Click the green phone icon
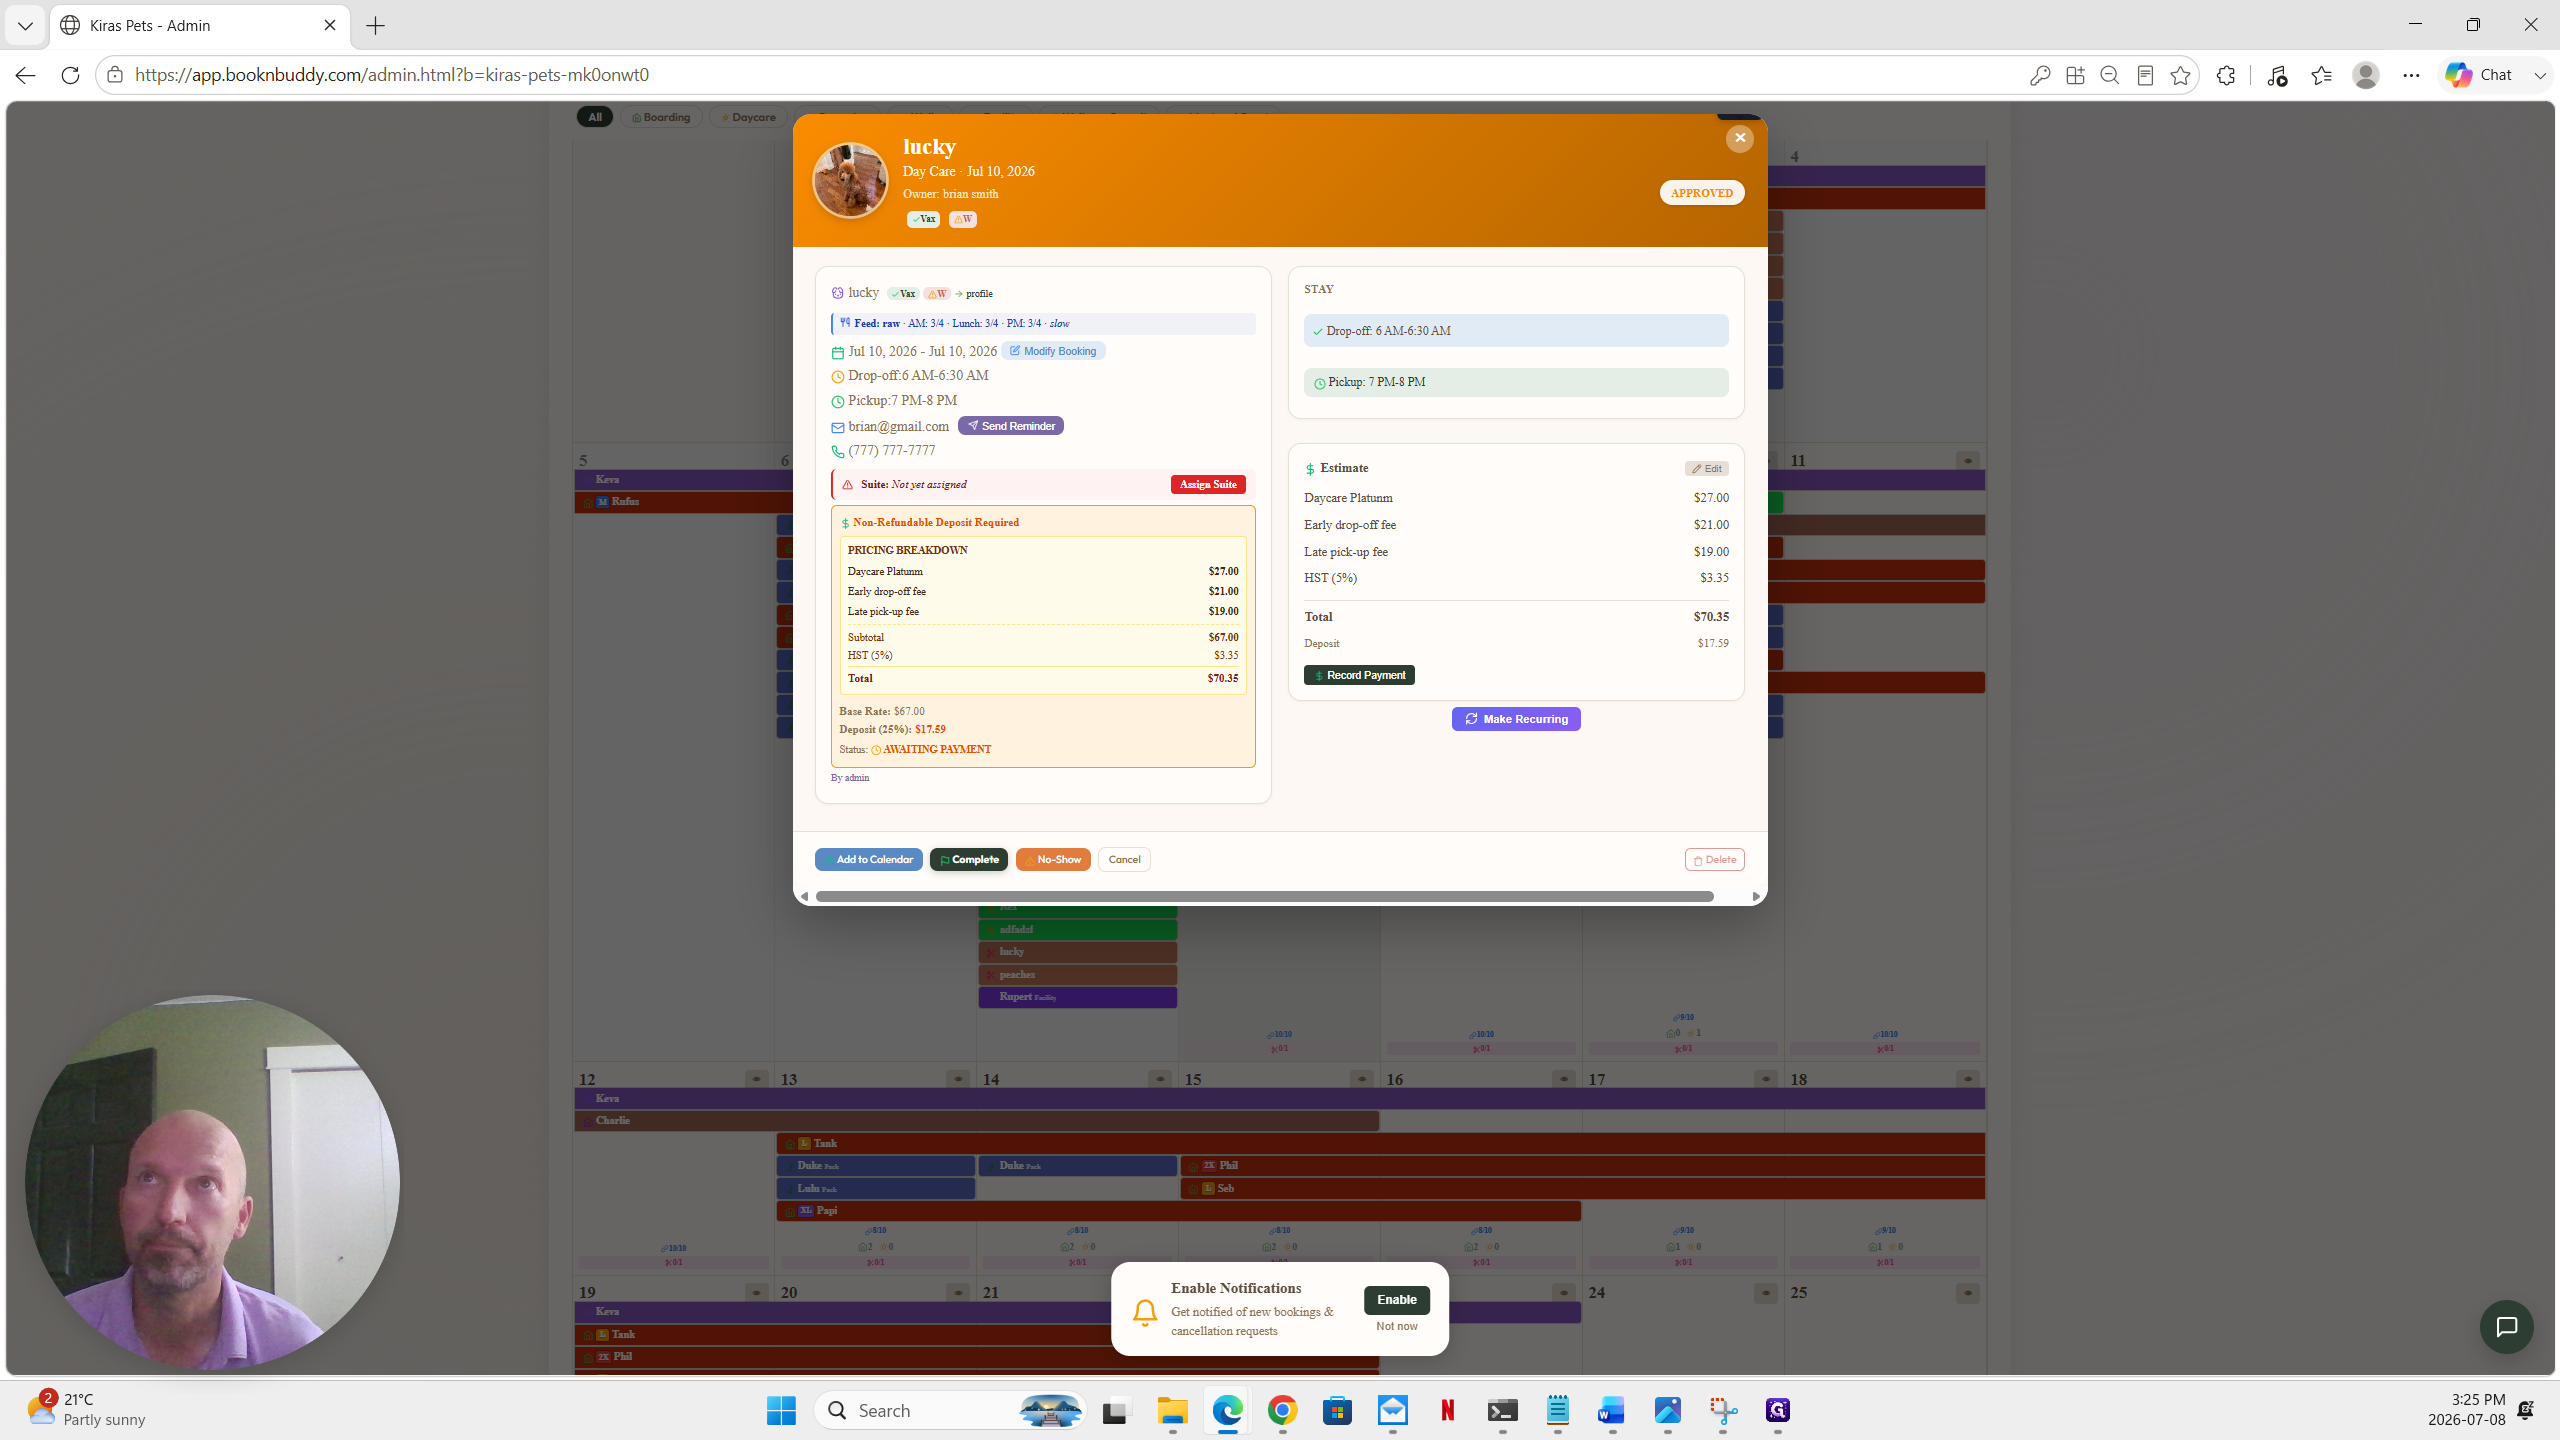Viewport: 2560px width, 1440px height. 838,452
